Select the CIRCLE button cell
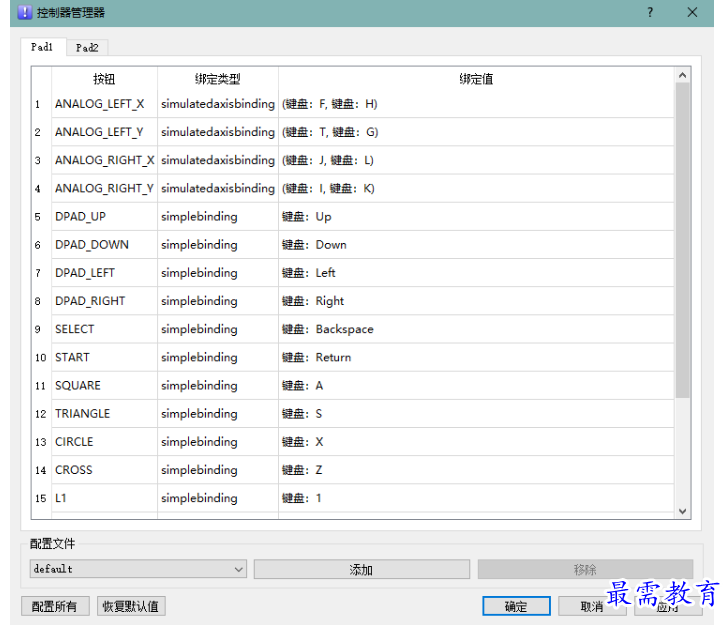 coord(104,442)
